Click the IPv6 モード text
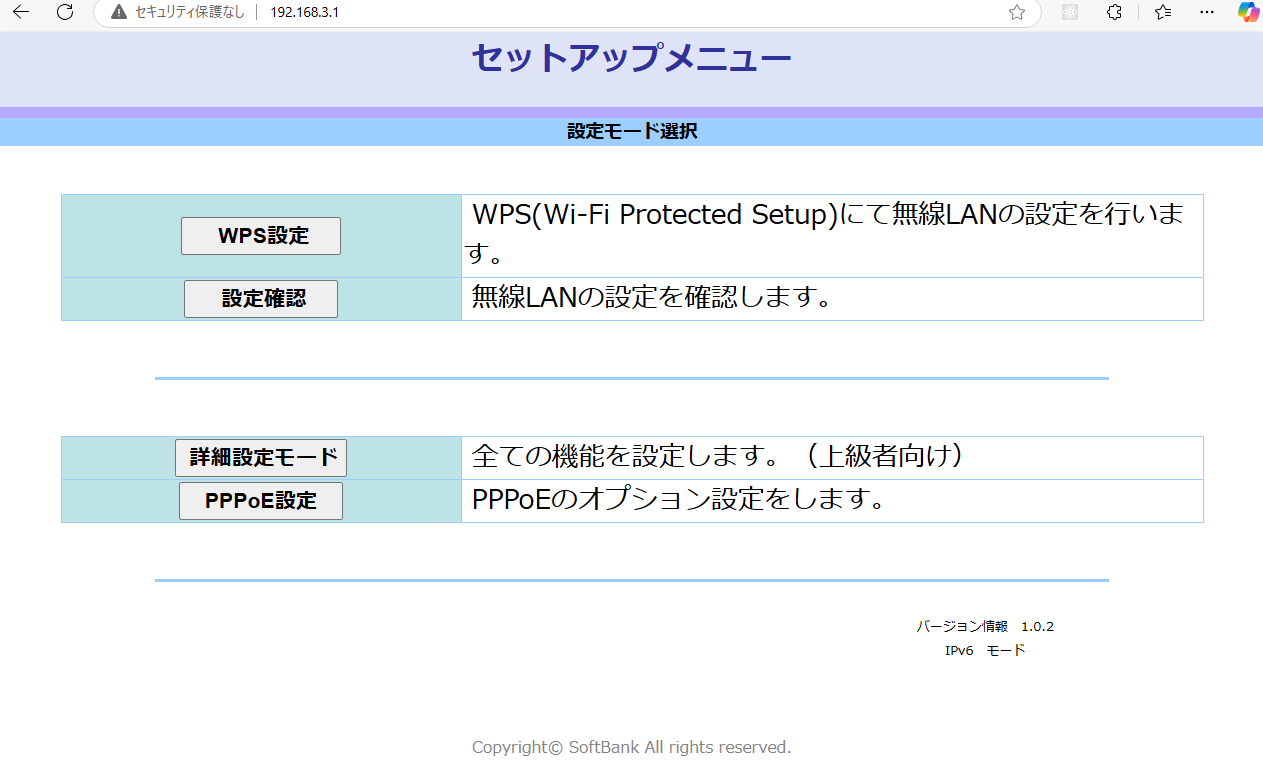Image resolution: width=1263 pixels, height=772 pixels. point(985,650)
